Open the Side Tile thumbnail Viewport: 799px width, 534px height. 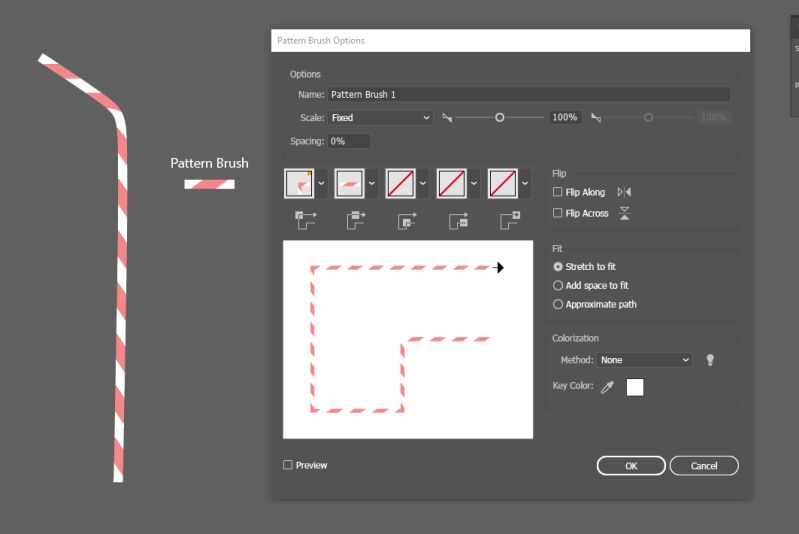(x=350, y=183)
